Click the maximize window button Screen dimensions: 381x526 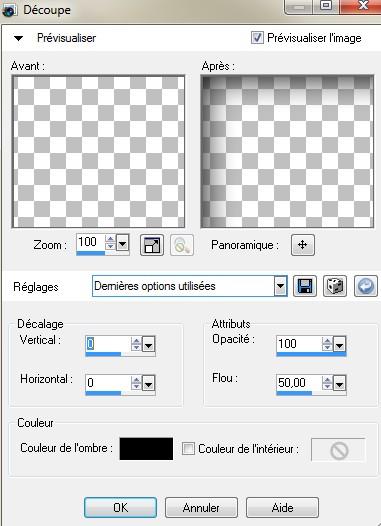[326, 6]
